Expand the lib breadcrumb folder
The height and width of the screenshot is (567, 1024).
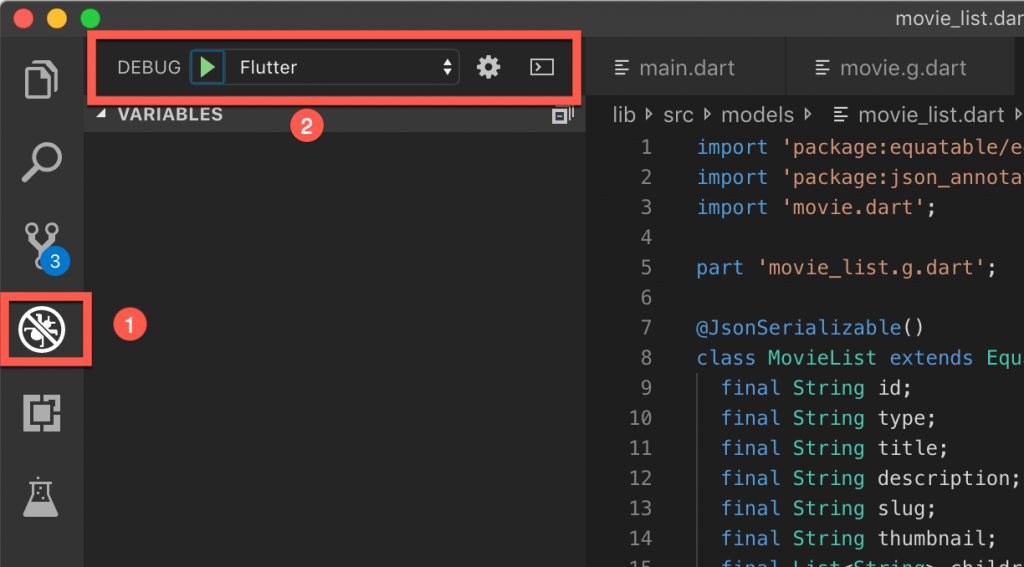pyautogui.click(x=623, y=115)
